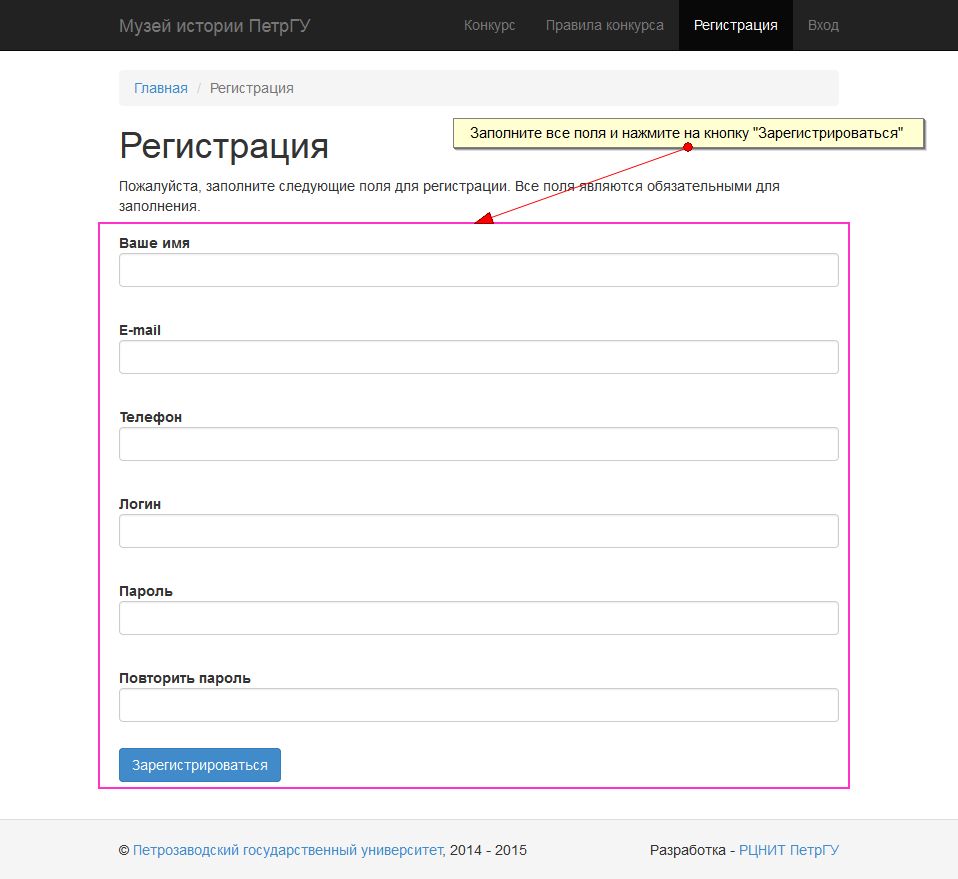The image size is (958, 879).
Task: Open the 'Музей истории ПетрГУ' brand link
Action: point(214,25)
